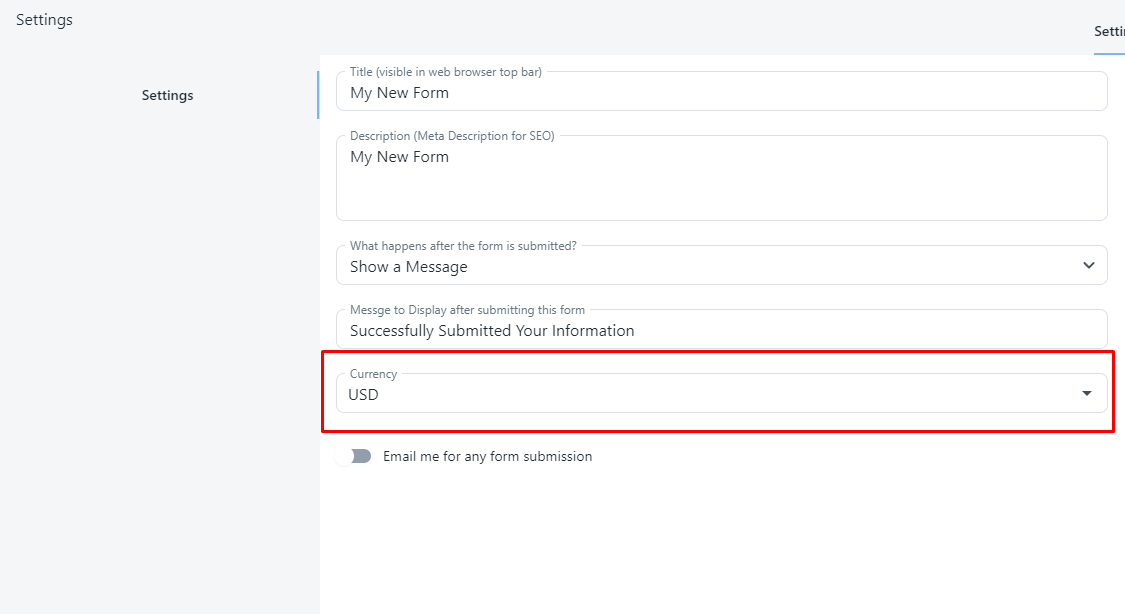1125x614 pixels.
Task: Select Settings item in the left sidebar
Action: tap(167, 95)
